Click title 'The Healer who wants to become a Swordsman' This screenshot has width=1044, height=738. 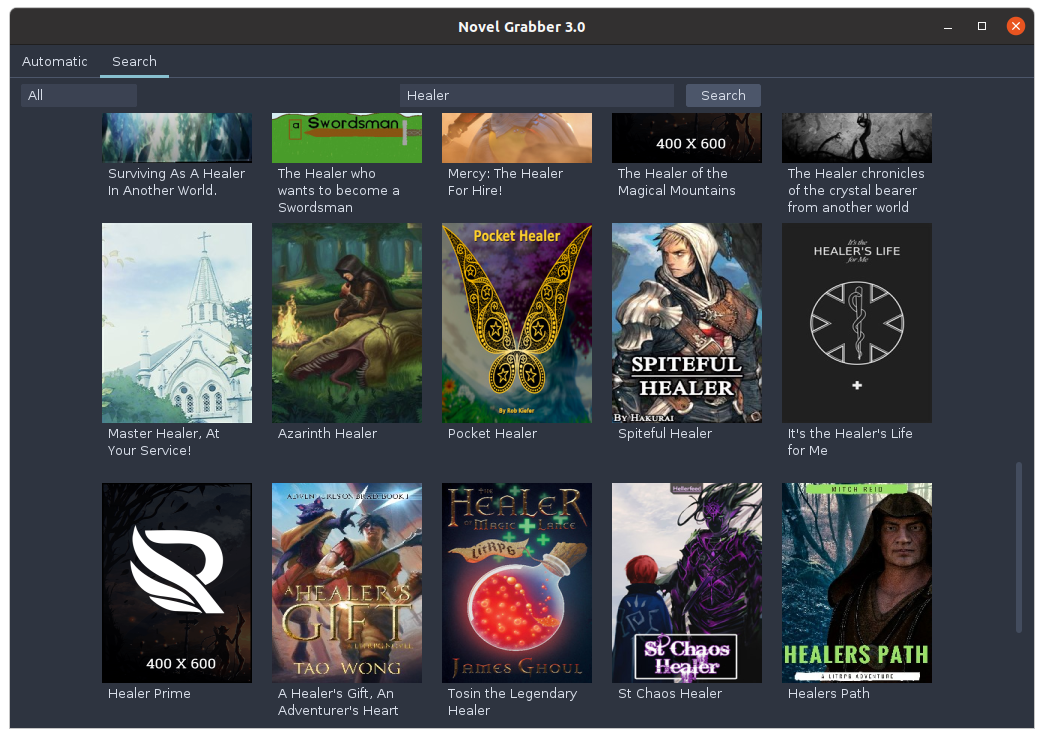(x=339, y=190)
